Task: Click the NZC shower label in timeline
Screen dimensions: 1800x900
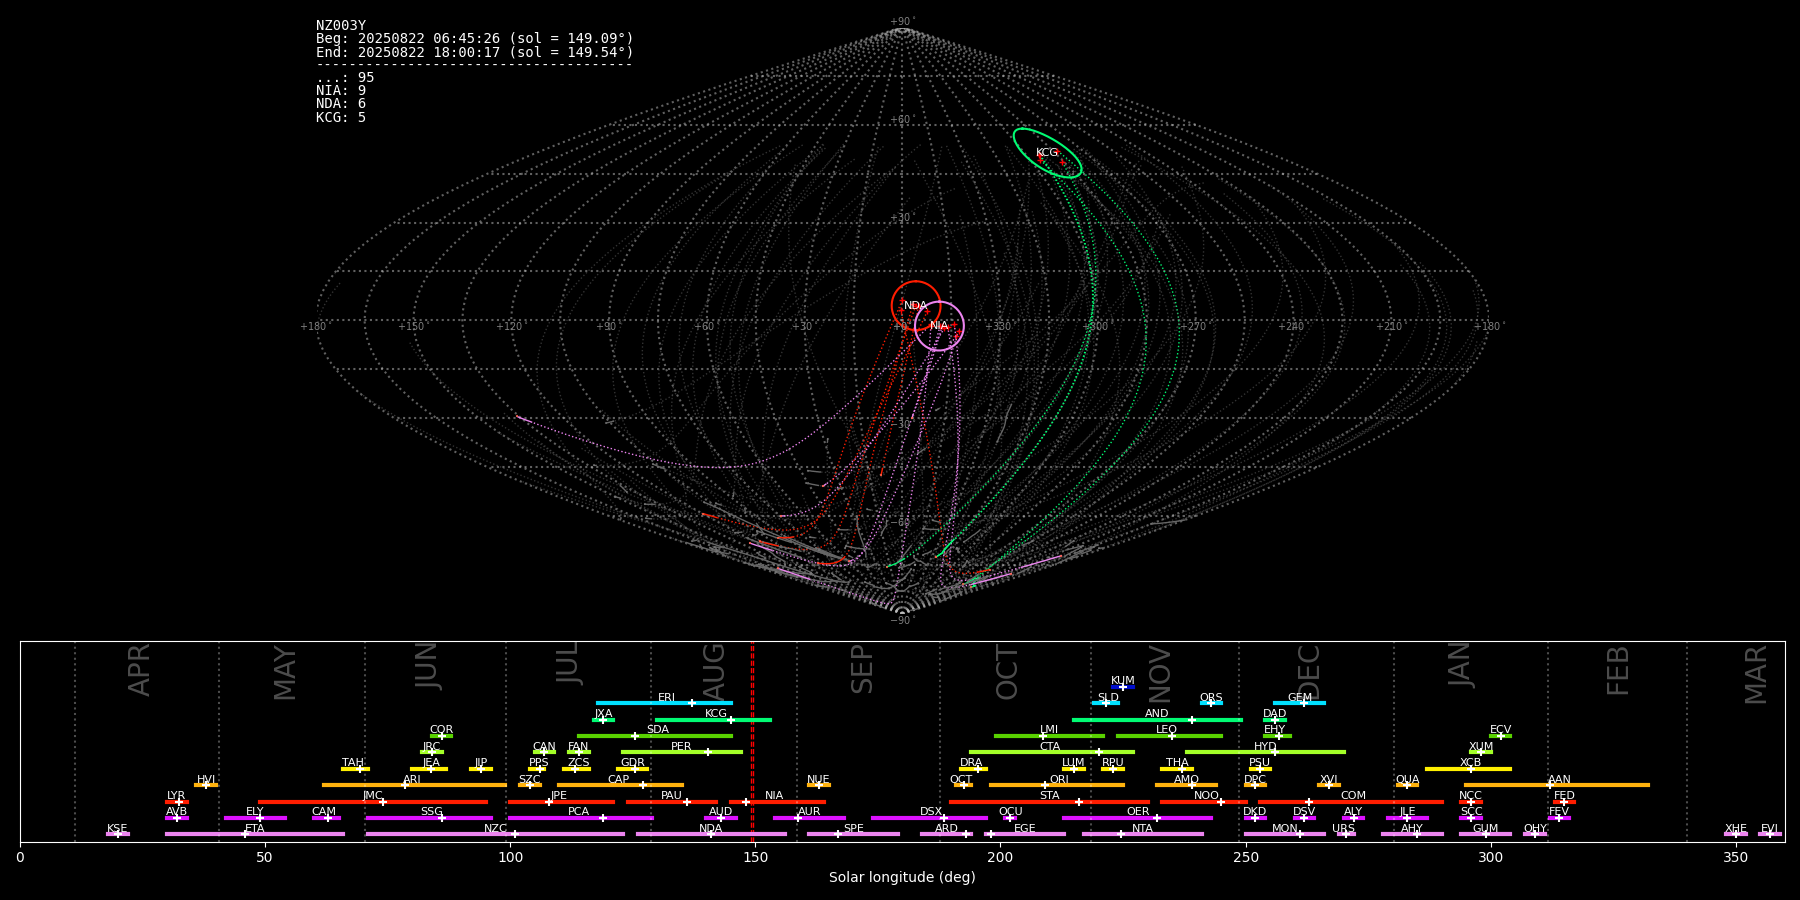Action: [x=496, y=829]
